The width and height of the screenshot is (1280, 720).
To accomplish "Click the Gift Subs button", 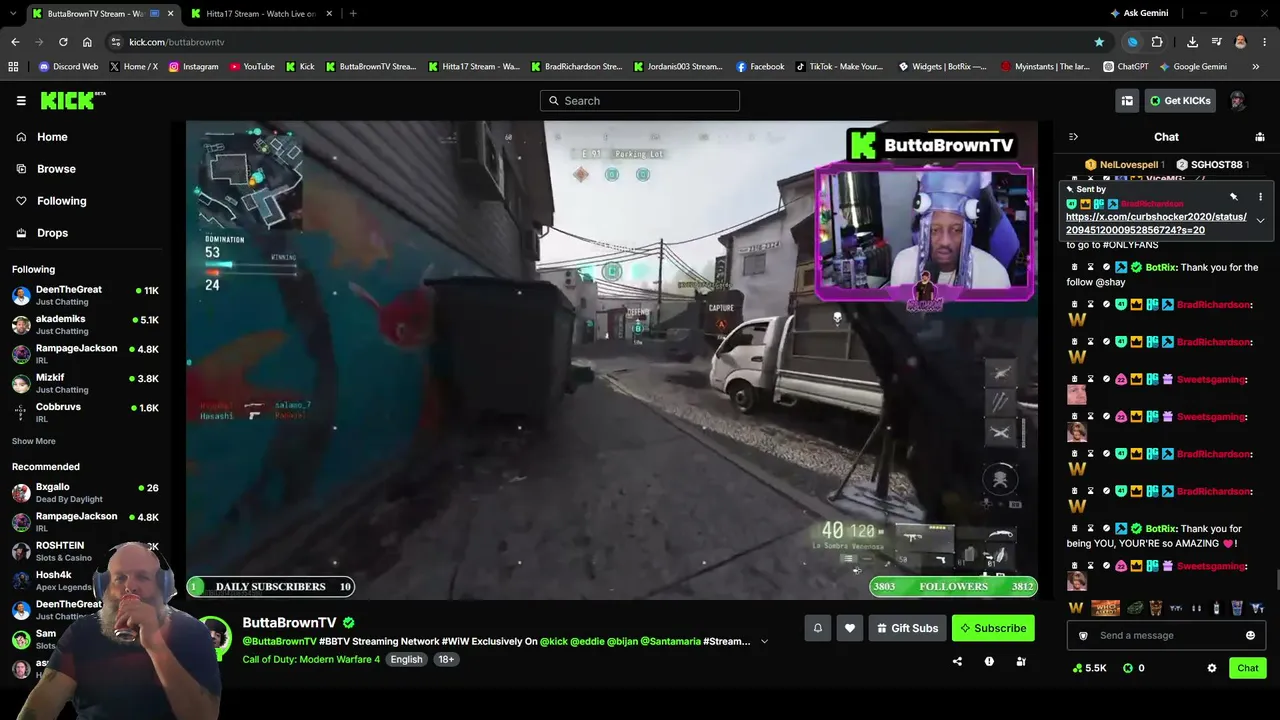I will click(x=908, y=628).
